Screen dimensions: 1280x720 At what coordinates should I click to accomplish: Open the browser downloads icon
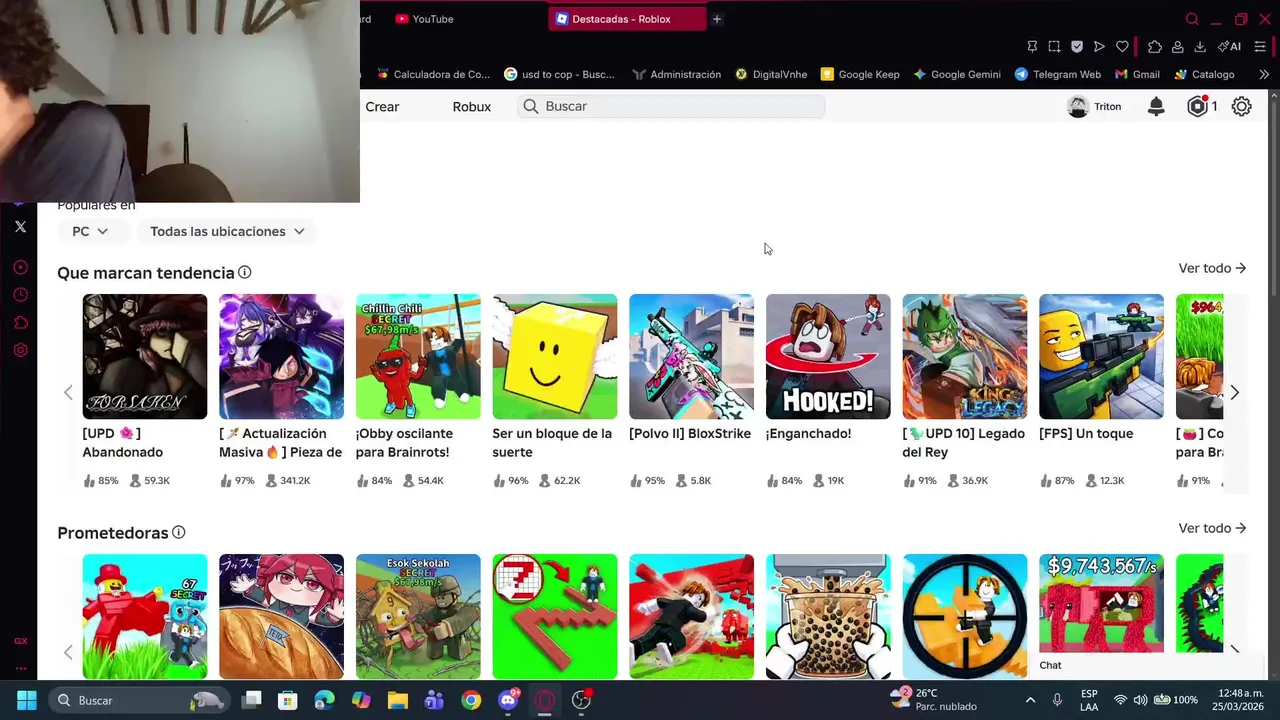coord(1200,47)
